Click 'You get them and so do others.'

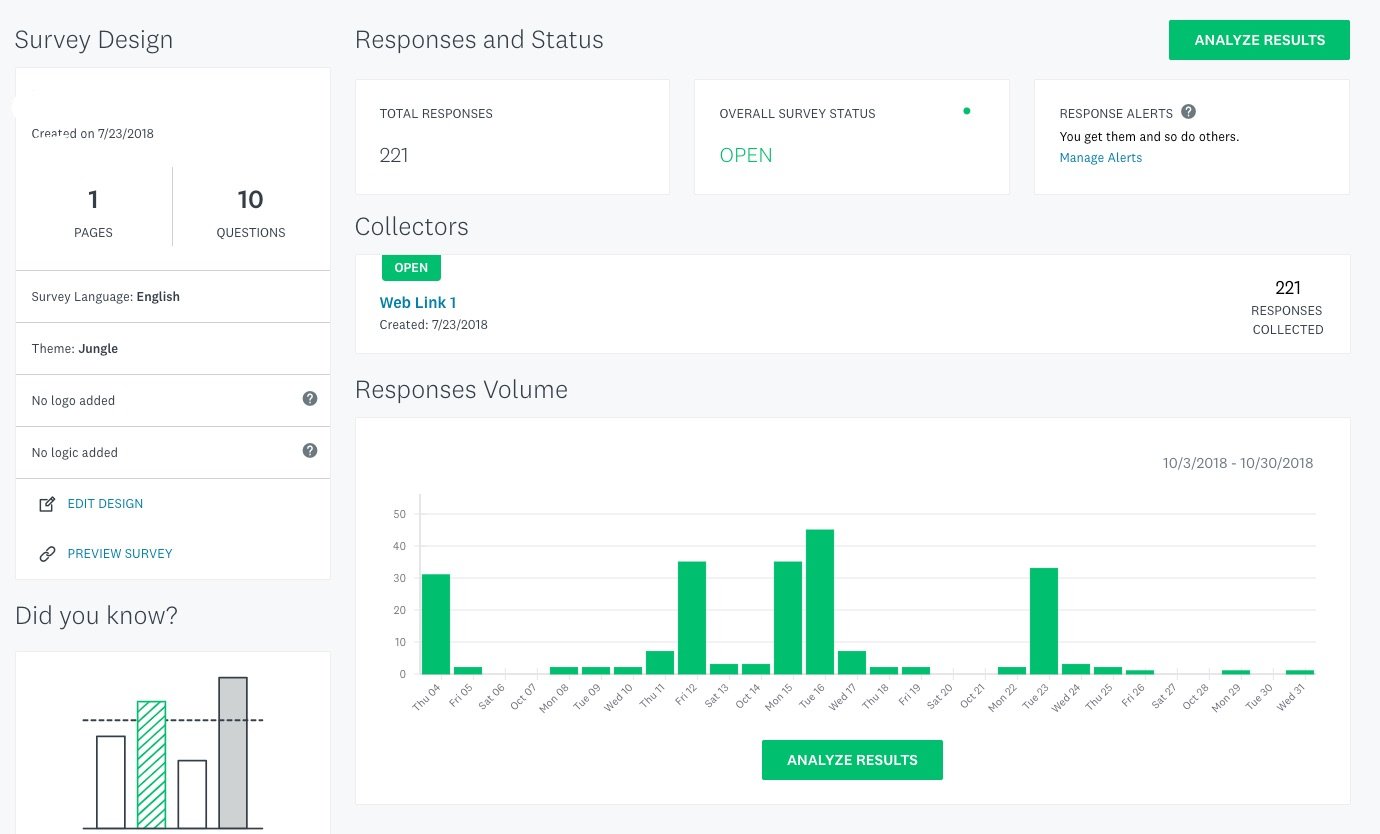coord(1149,137)
